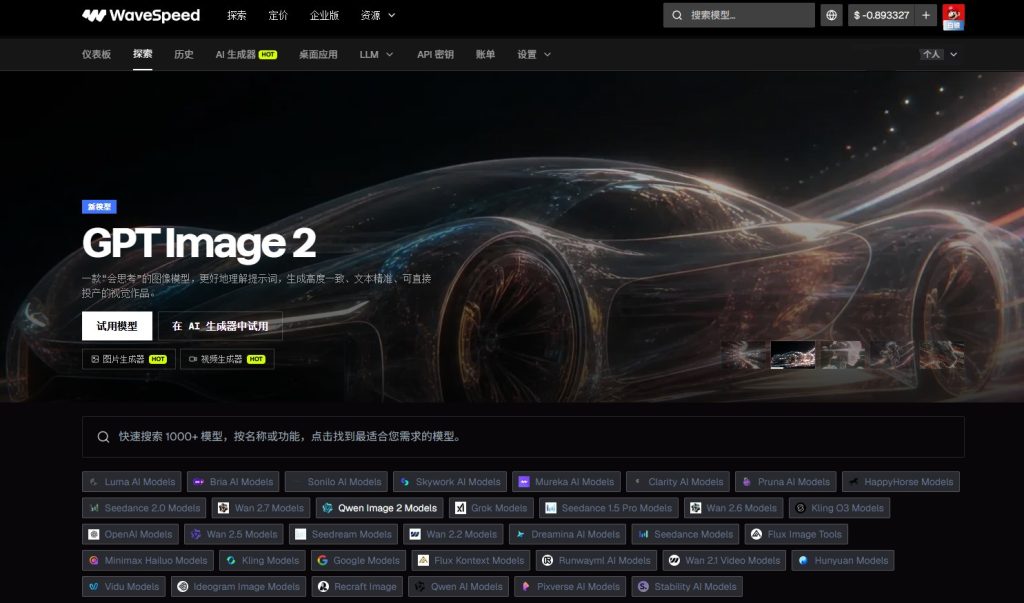Switch to the 仪表板 tab
Viewport: 1024px width, 603px height.
click(96, 54)
